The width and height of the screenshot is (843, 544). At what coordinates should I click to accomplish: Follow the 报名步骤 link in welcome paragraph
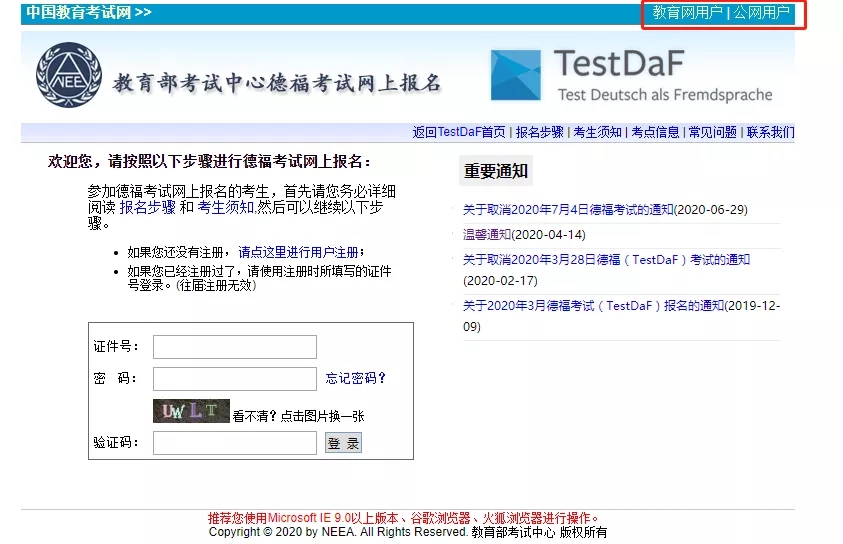(x=147, y=207)
